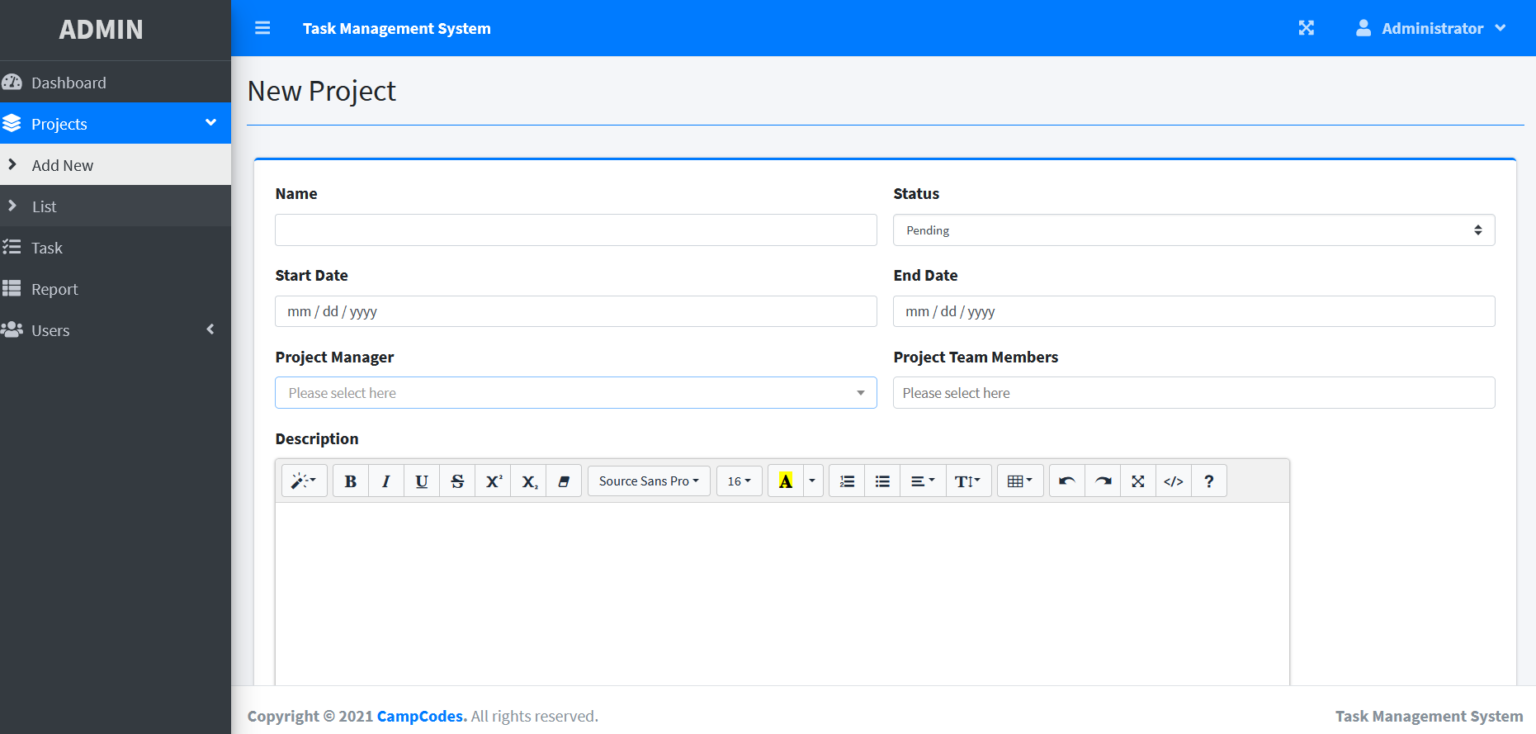Screen dimensions: 1536x734
Task: Open the Source Sans Pro font dropdown
Action: pos(648,481)
